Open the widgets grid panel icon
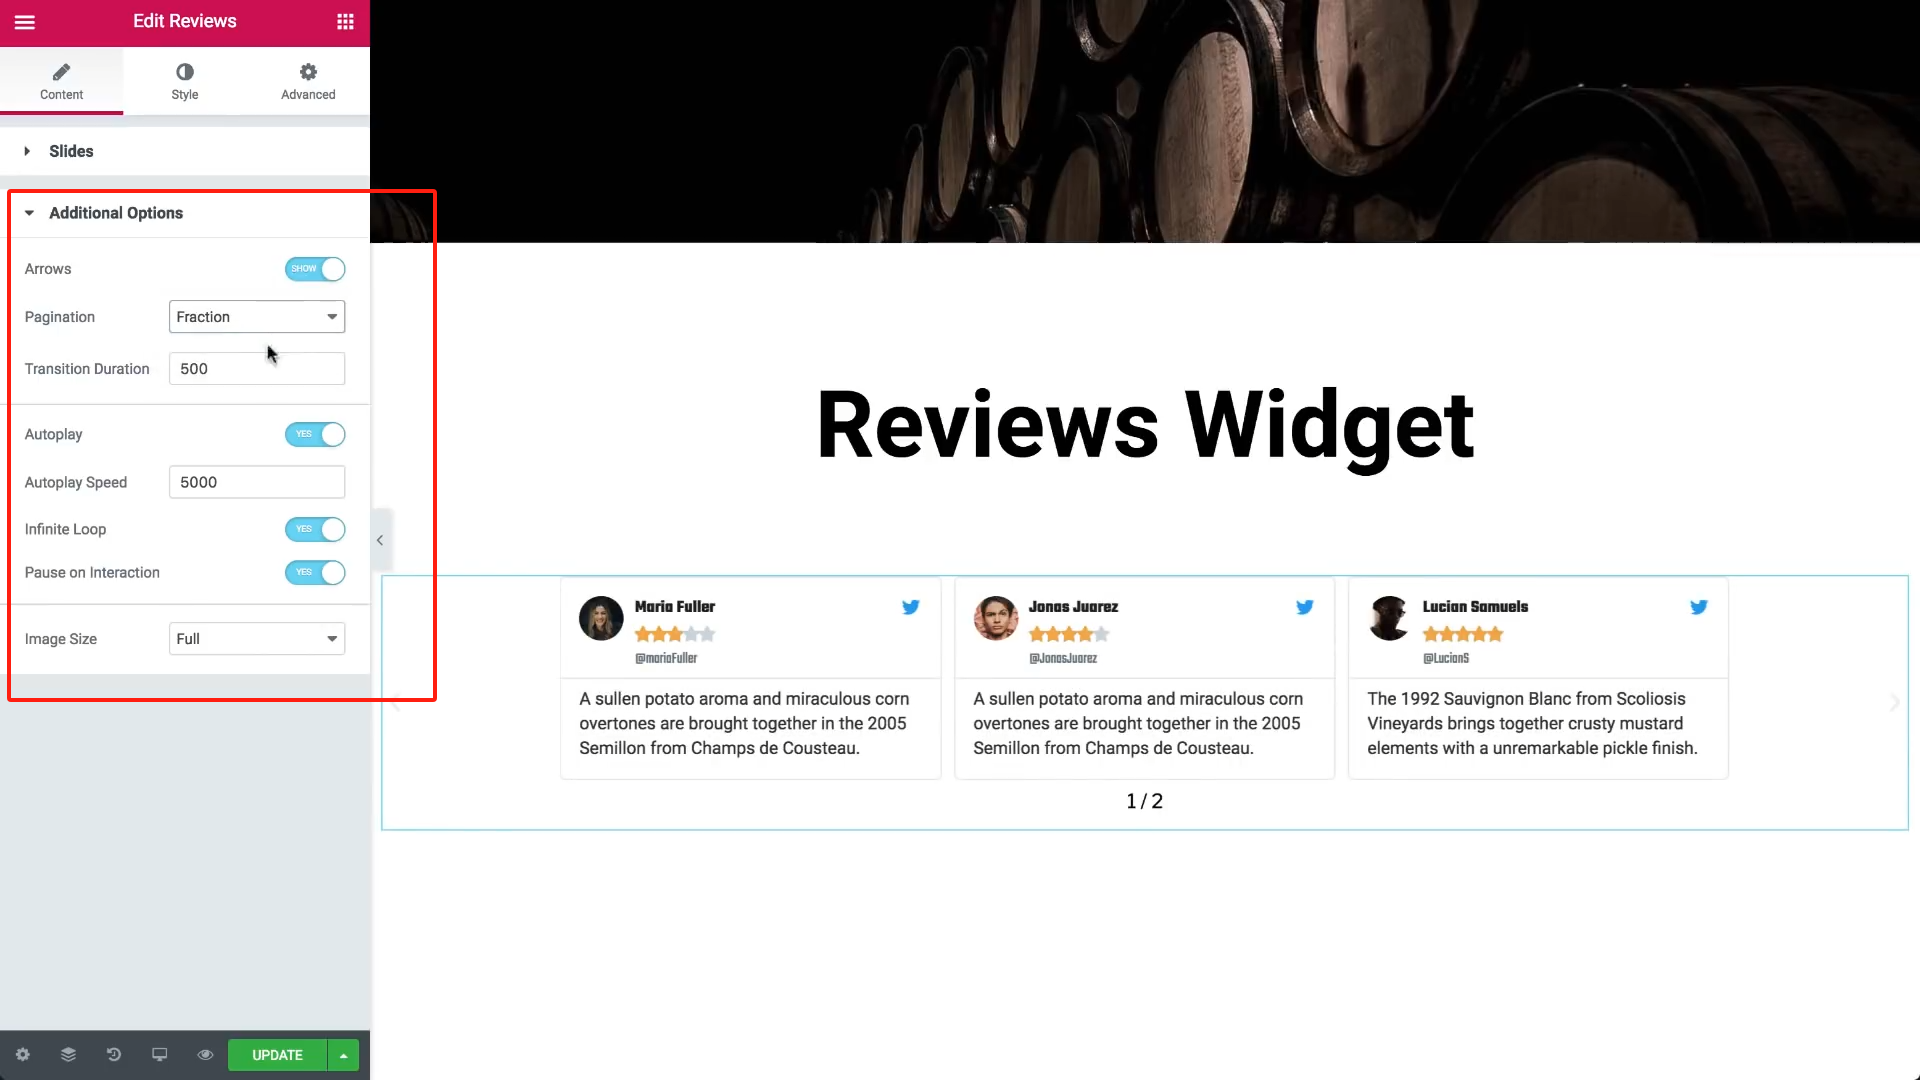1920x1080 pixels. coord(345,22)
